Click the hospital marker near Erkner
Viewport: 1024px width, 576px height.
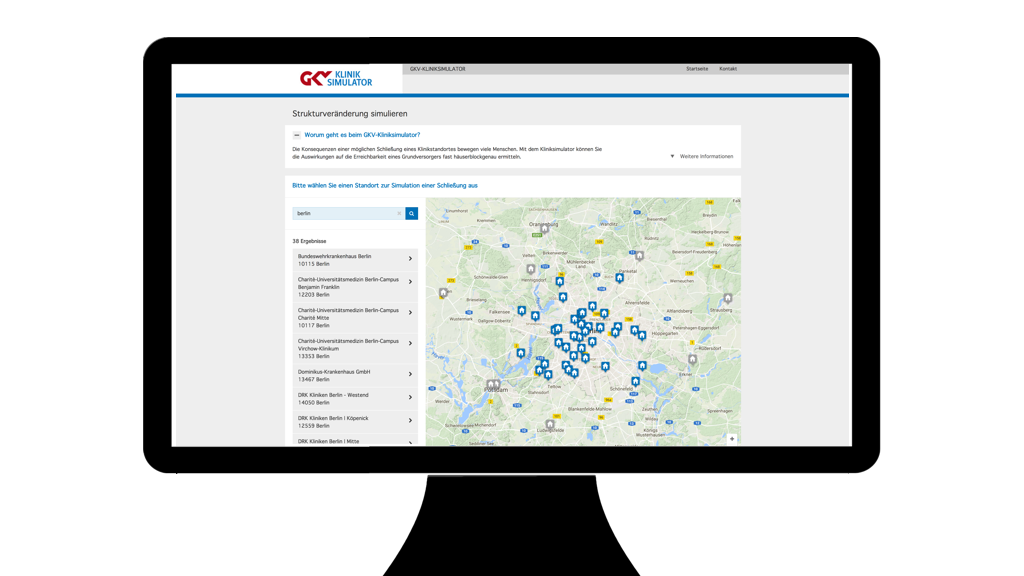[x=693, y=358]
